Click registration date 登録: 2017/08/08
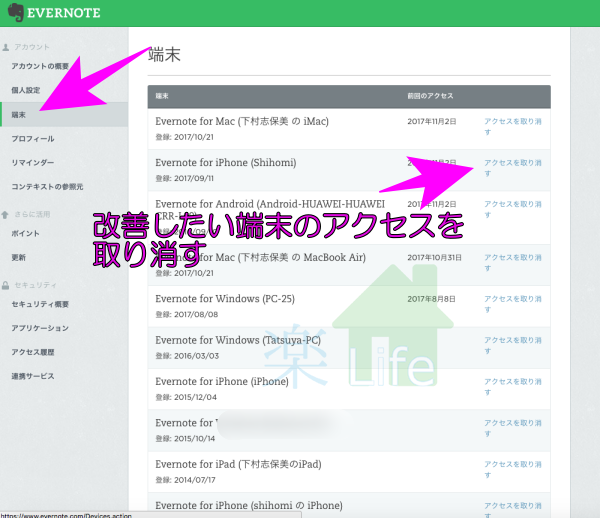This screenshot has height=518, width=600. point(187,314)
